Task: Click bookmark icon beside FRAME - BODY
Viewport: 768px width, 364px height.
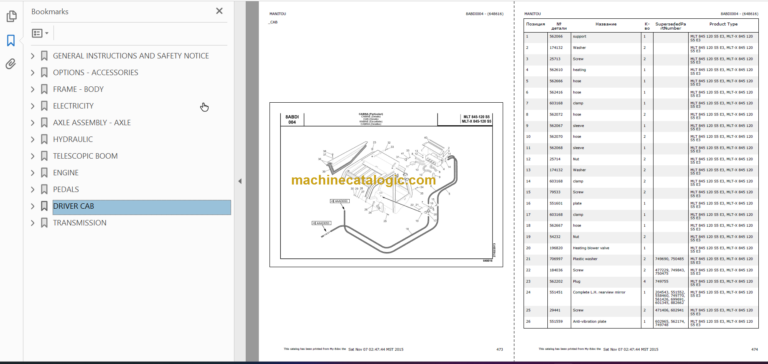Action: 44,89
